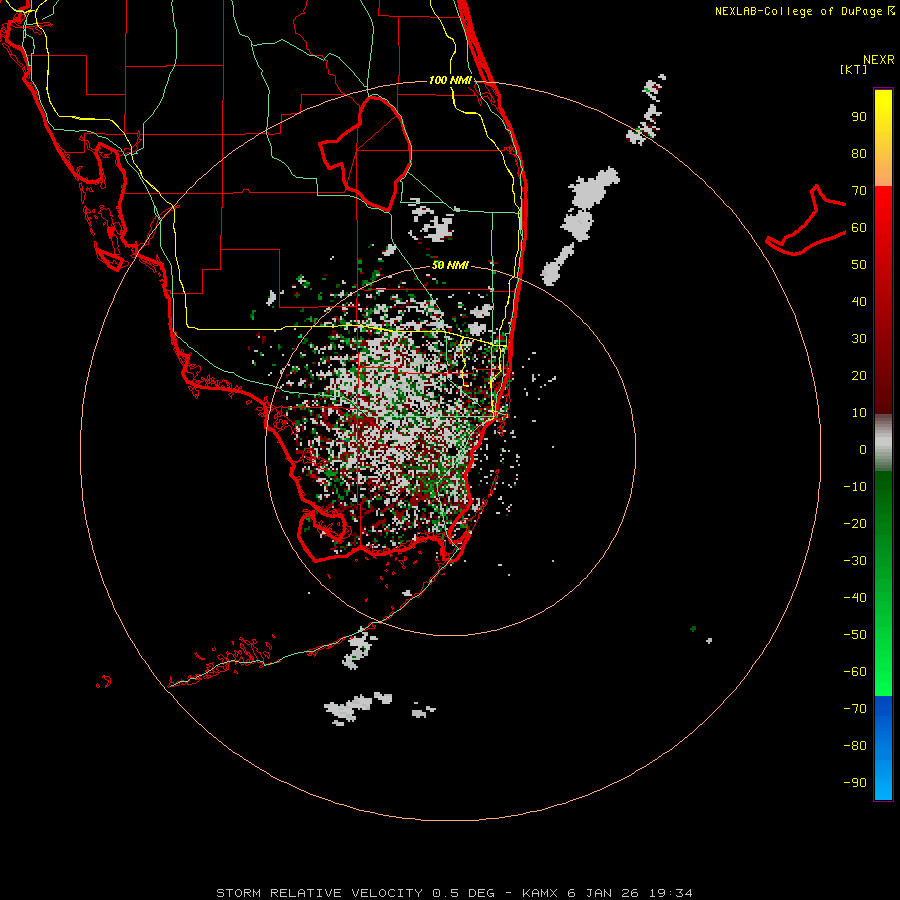900x900 pixels.
Task: Click the NEXR label above the color scale
Action: (x=878, y=60)
